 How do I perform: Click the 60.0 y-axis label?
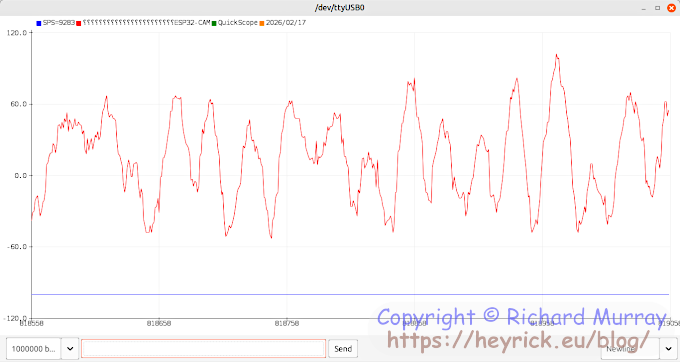click(x=19, y=104)
